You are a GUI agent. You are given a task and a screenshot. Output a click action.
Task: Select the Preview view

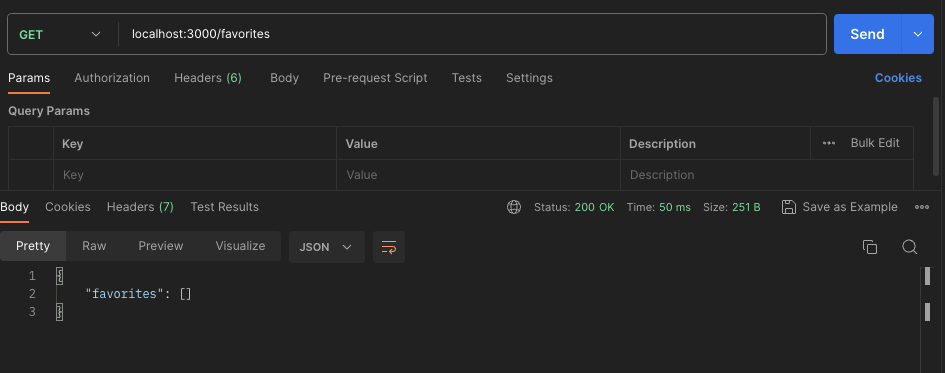click(x=161, y=246)
